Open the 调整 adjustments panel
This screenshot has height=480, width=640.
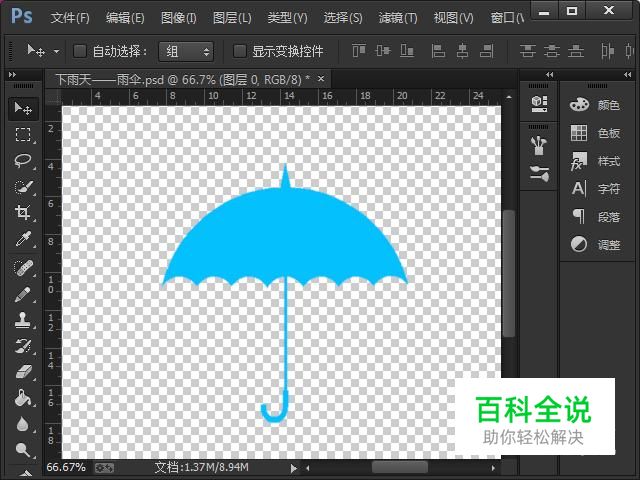pyautogui.click(x=595, y=244)
